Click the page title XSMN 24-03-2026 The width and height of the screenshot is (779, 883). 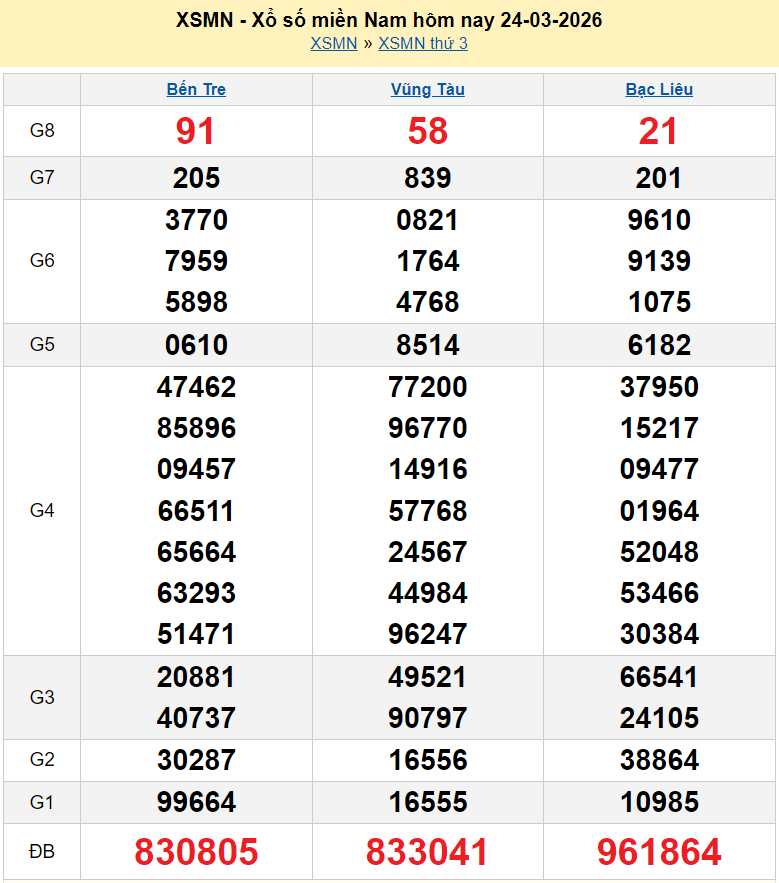point(389,20)
